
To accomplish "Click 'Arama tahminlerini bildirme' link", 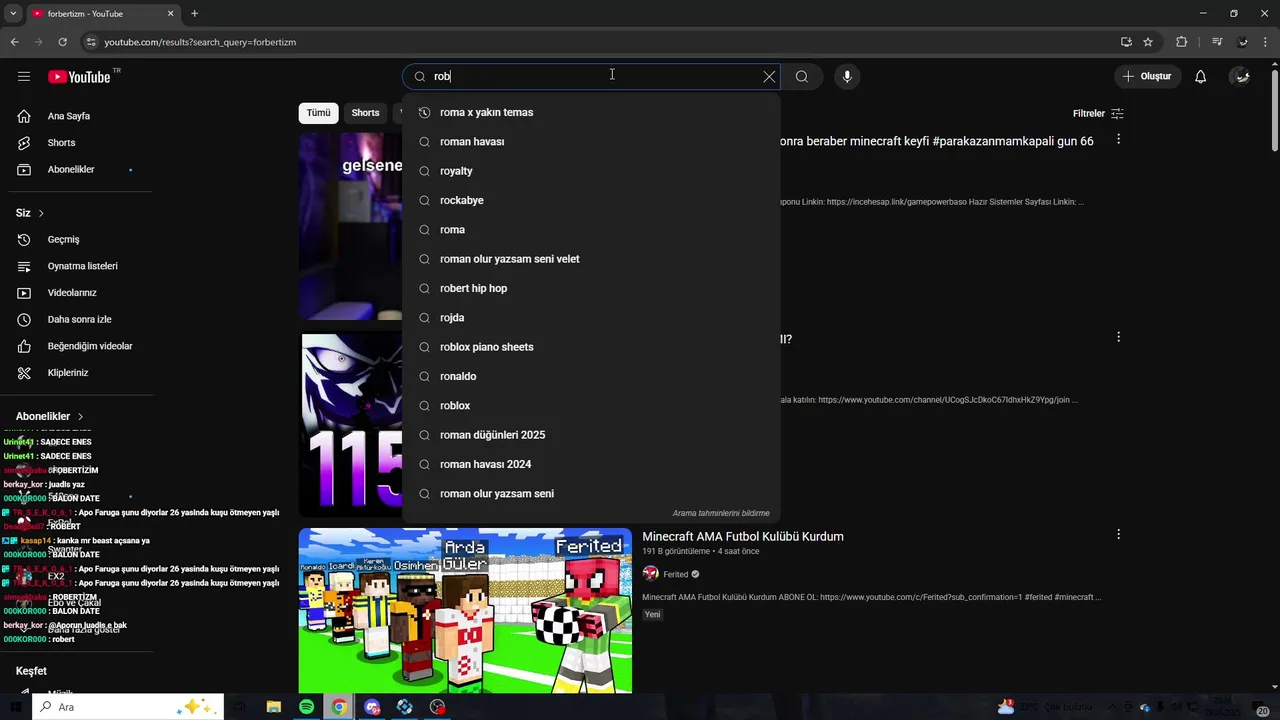I will click(721, 513).
